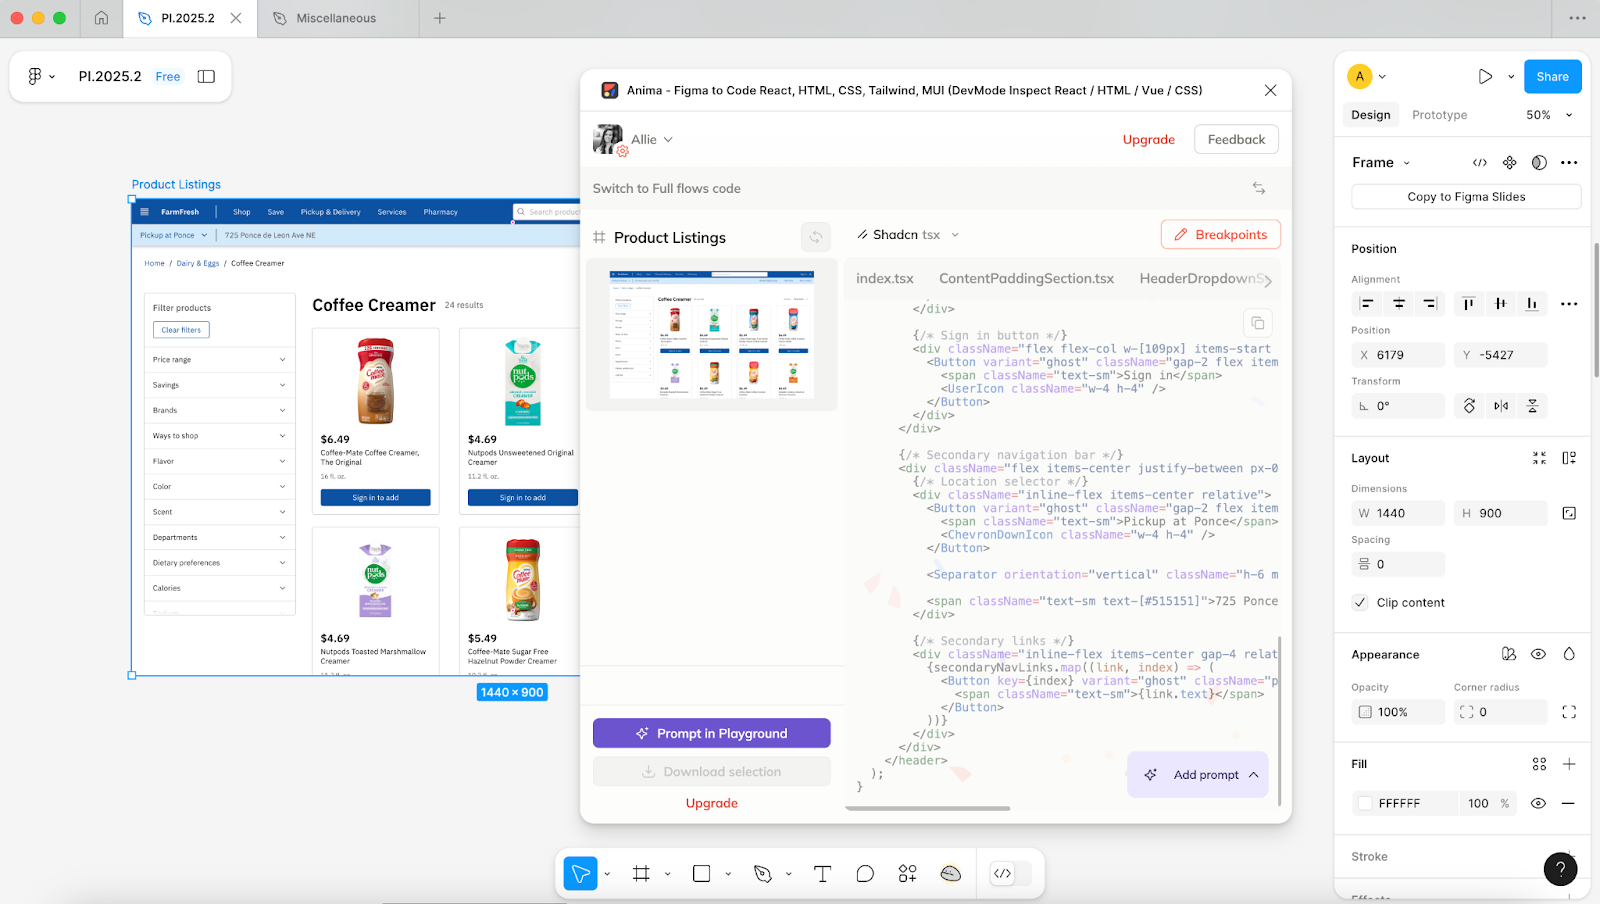Select the Frame tool in bottom toolbar
This screenshot has width=1600, height=904.
[x=642, y=873]
